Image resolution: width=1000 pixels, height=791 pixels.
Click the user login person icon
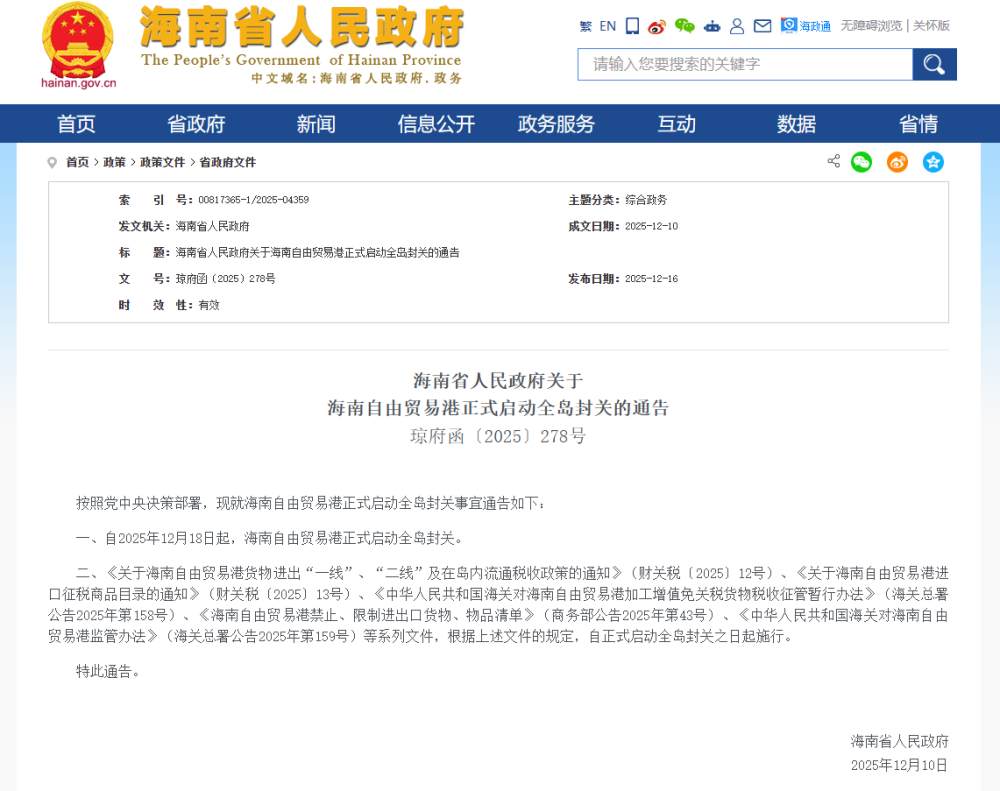tap(737, 26)
